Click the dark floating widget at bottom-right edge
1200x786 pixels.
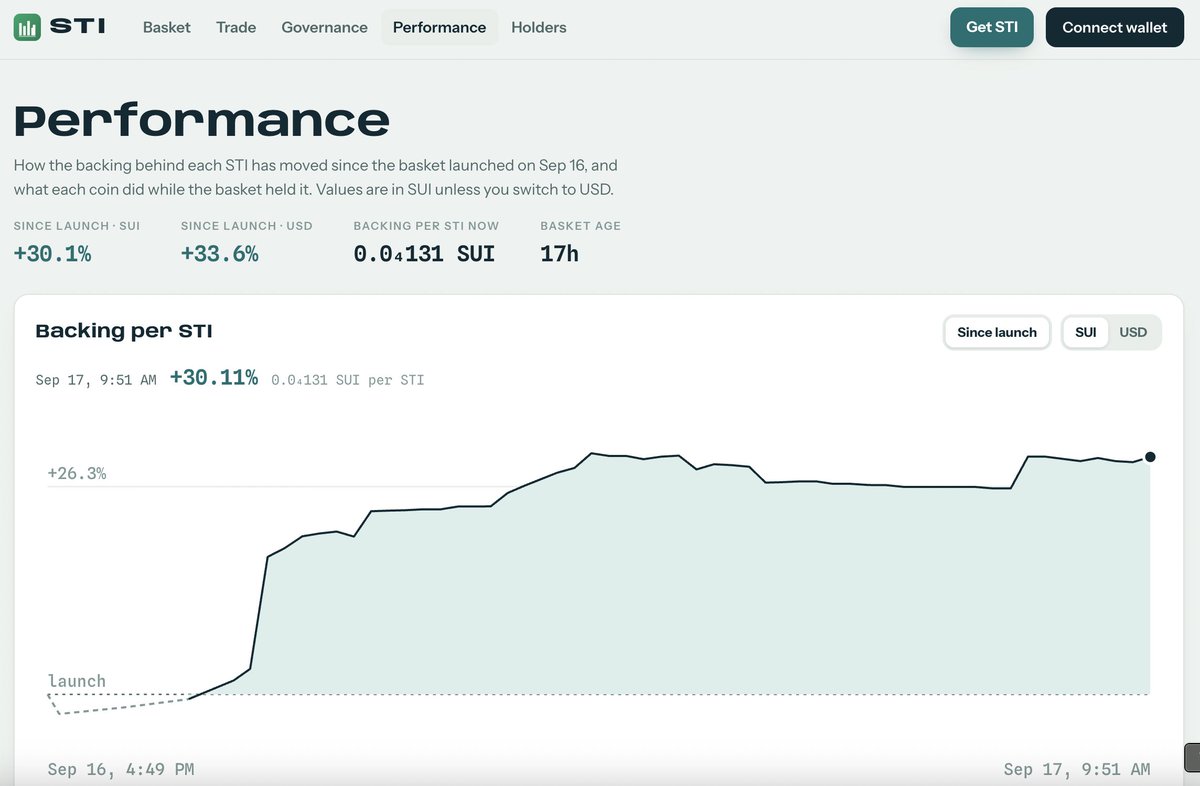(x=1192, y=757)
